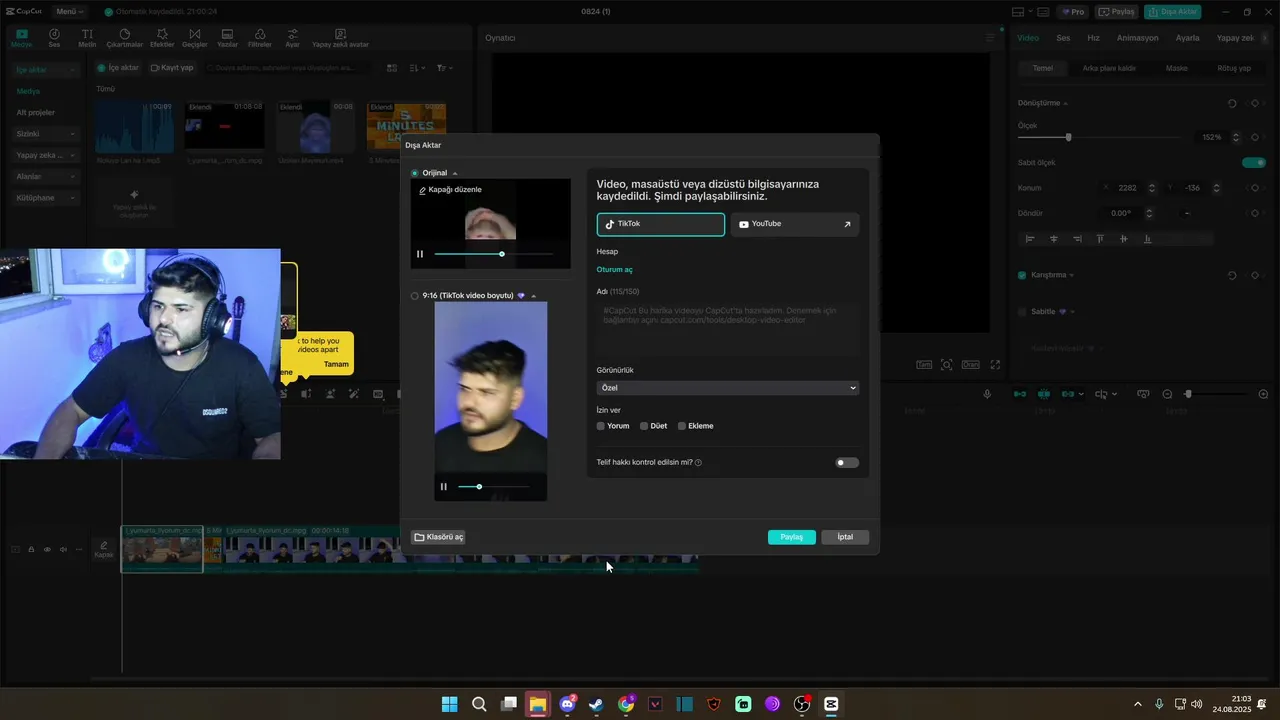Click the timeline microphone record icon
The width and height of the screenshot is (1280, 720).
click(987, 394)
